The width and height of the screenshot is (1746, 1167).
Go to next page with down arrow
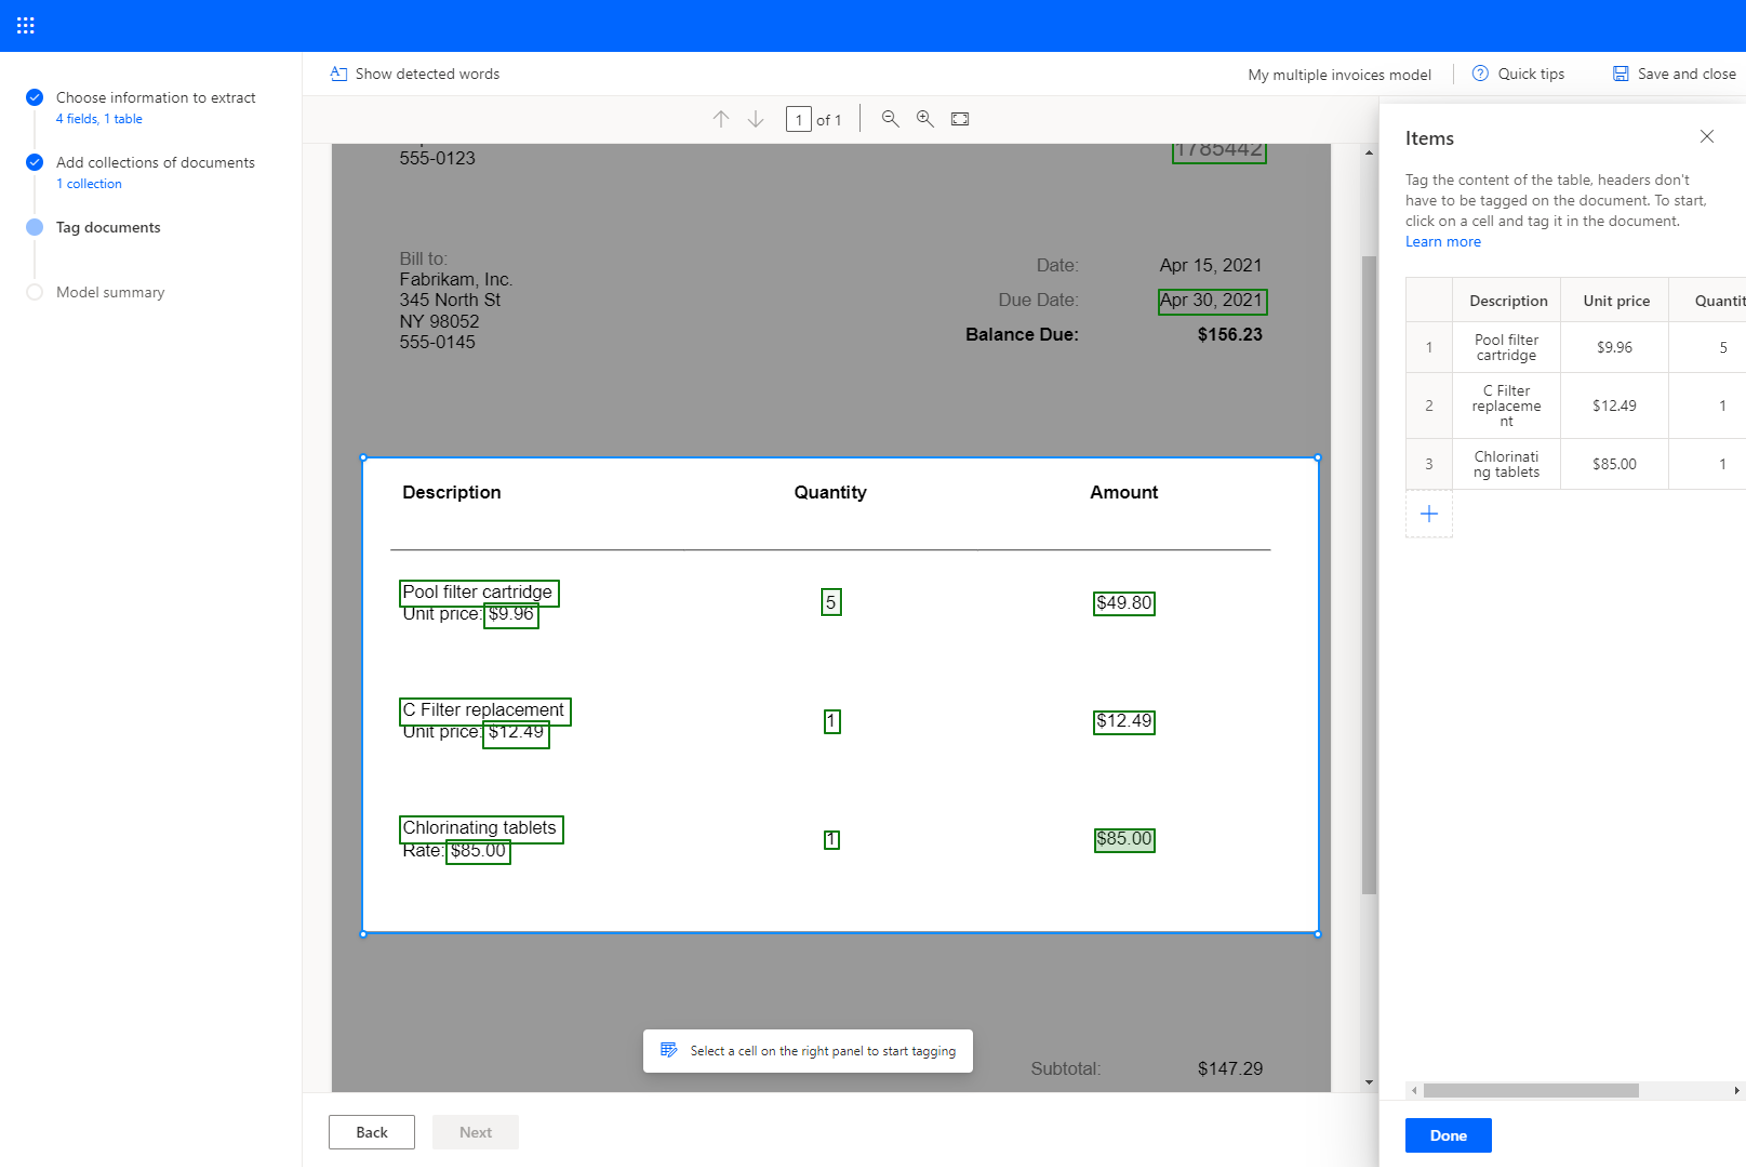coord(754,118)
